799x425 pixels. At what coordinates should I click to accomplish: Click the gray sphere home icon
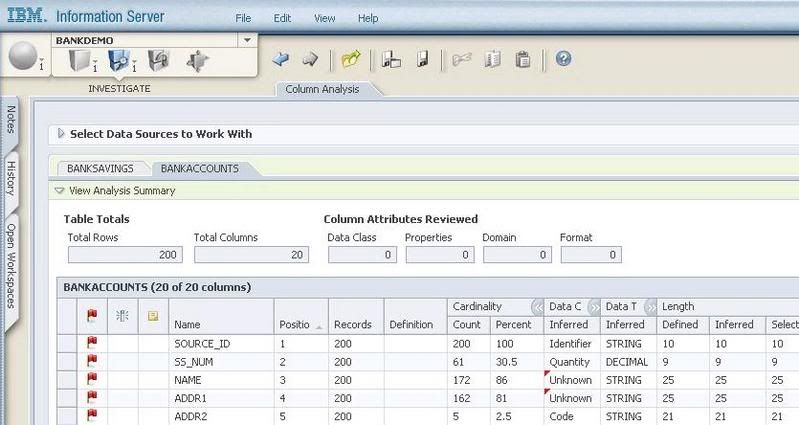coord(23,58)
